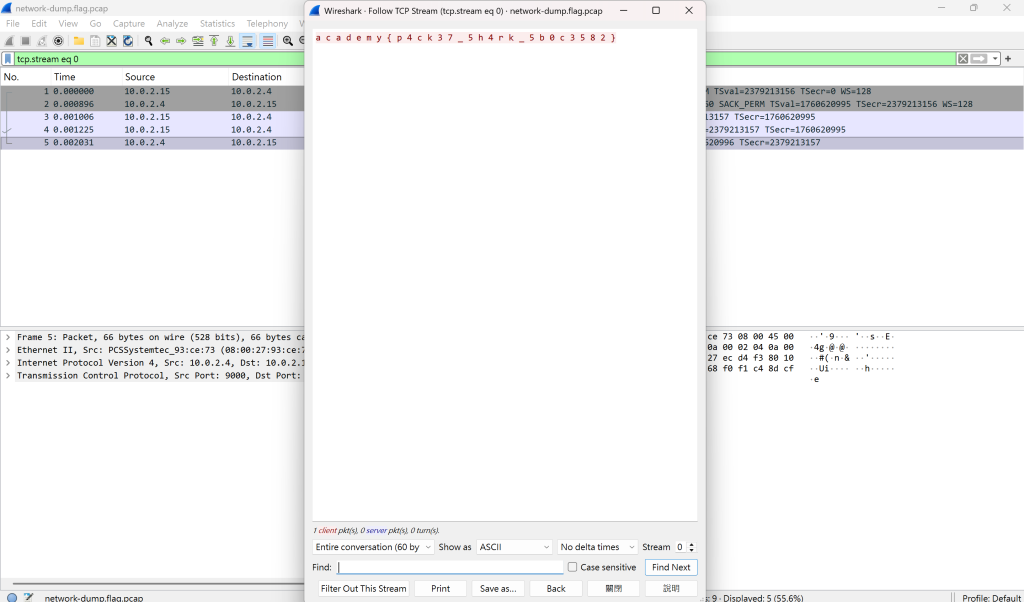The height and width of the screenshot is (602, 1024).
Task: Go to the first packet
Action: 214,40
